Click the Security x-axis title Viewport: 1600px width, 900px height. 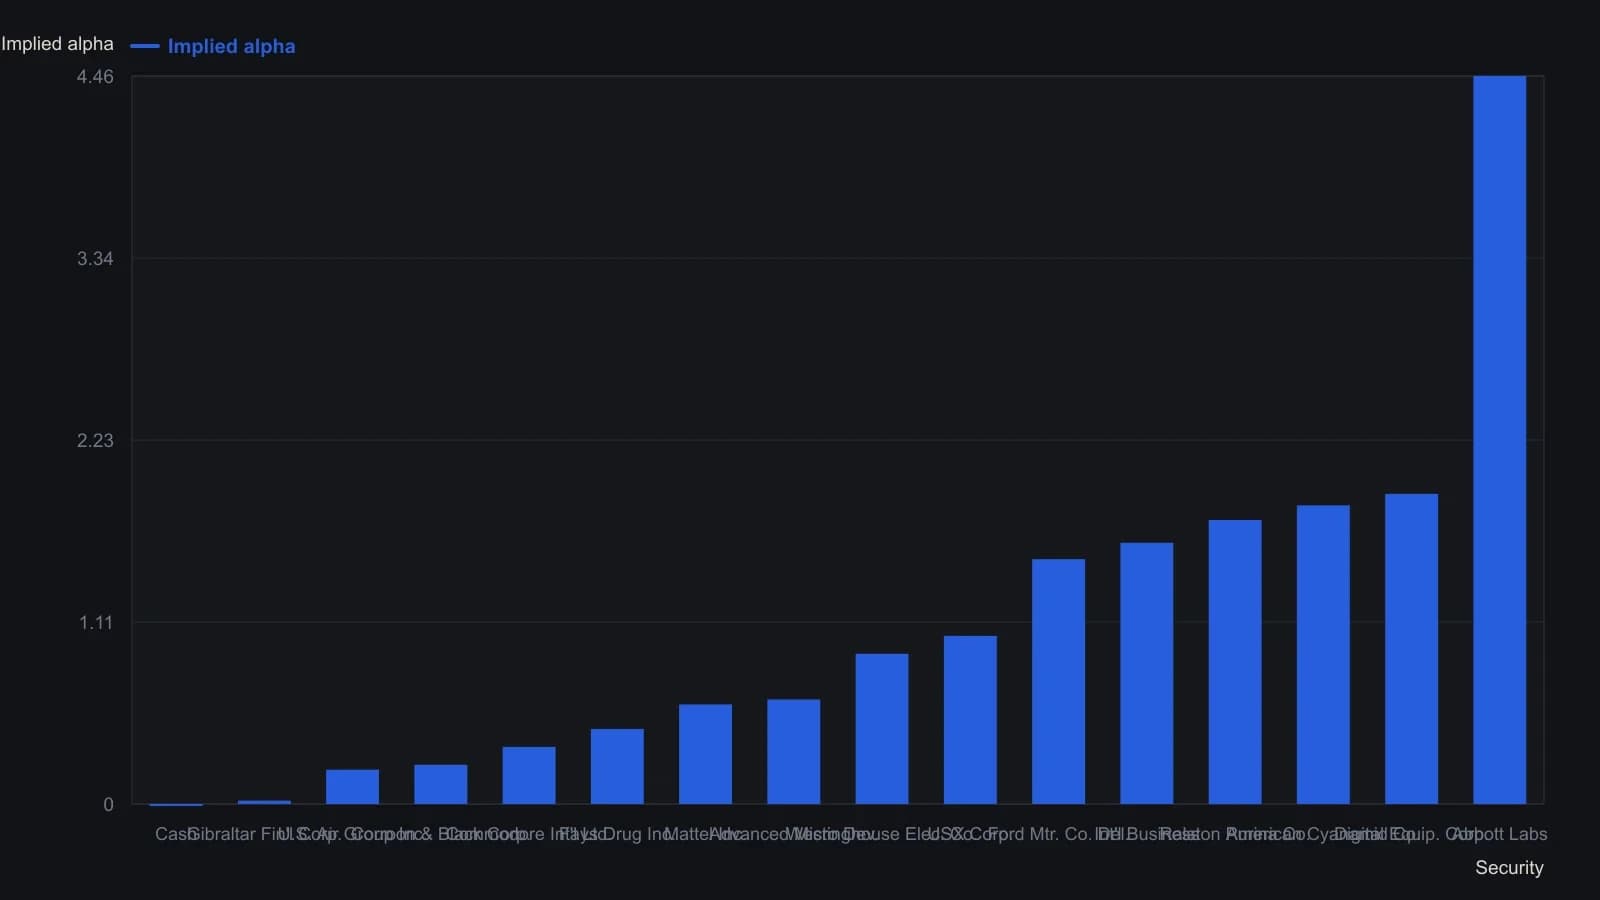pos(1509,868)
